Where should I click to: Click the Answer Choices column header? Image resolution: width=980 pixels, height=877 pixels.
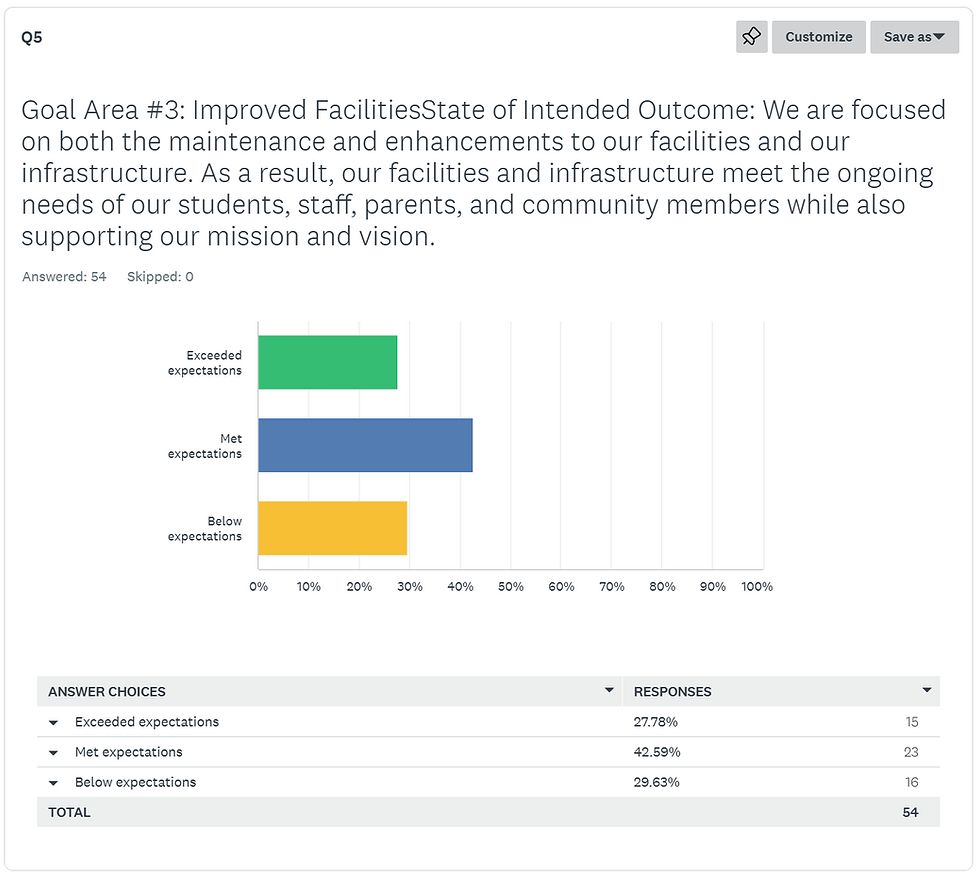point(107,692)
